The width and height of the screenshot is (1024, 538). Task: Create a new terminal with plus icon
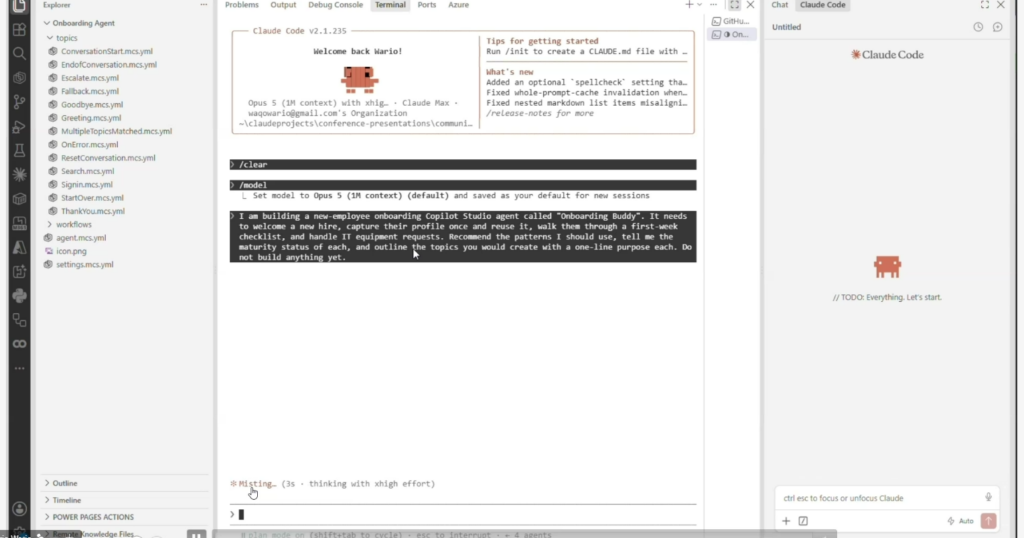coord(688,5)
